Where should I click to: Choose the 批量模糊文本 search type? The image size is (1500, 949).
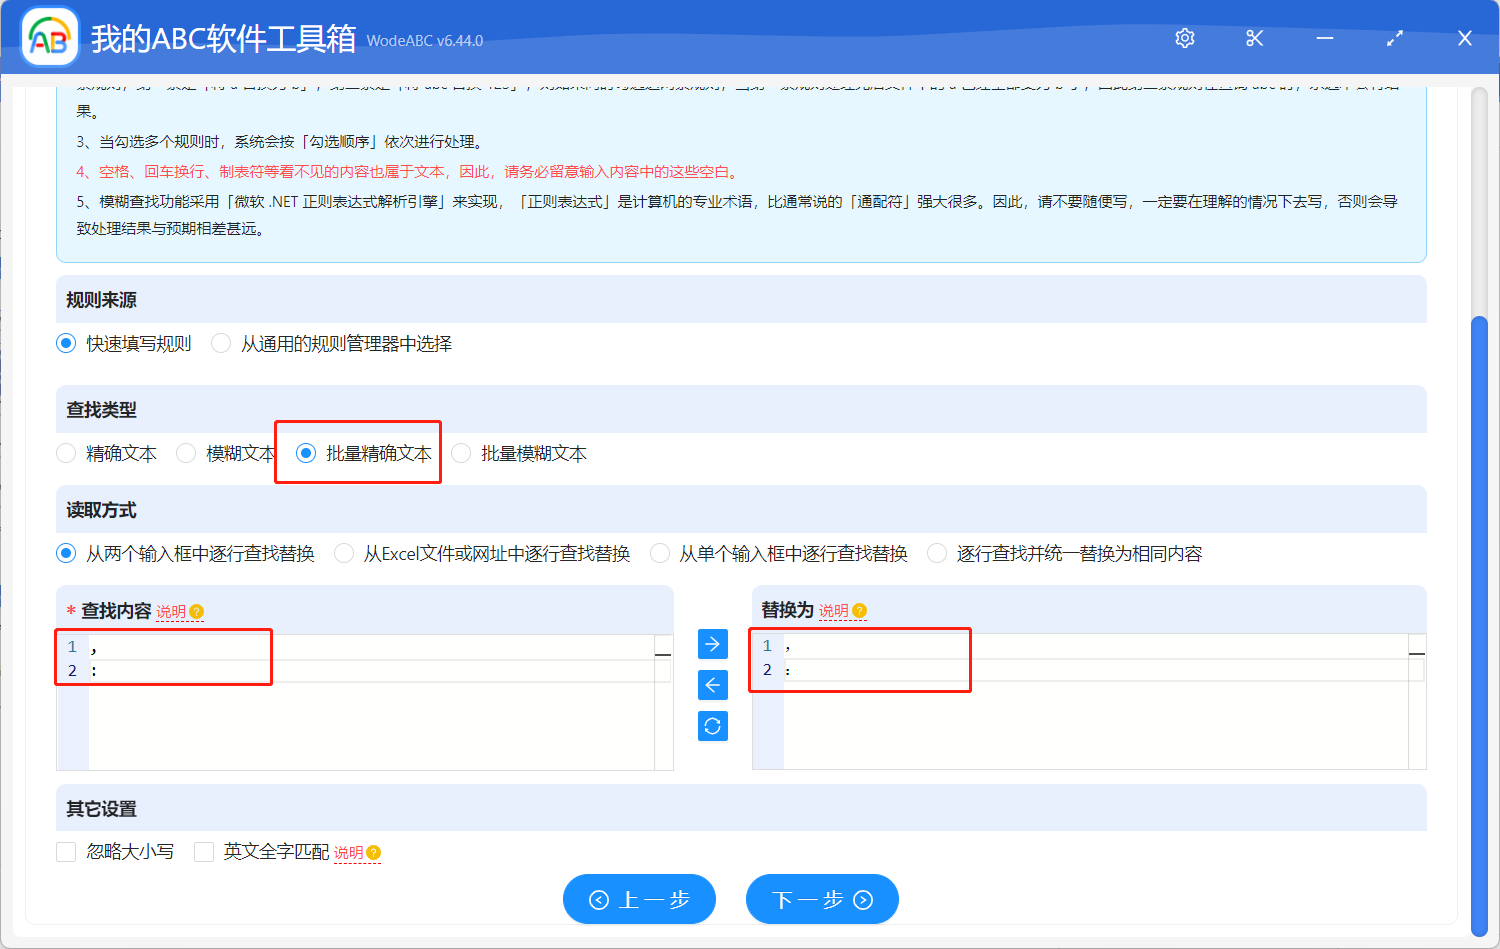coord(462,454)
